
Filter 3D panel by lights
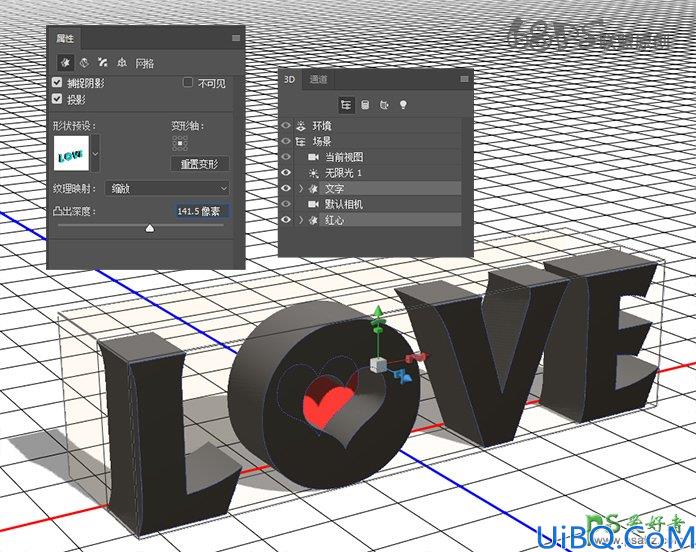click(403, 105)
